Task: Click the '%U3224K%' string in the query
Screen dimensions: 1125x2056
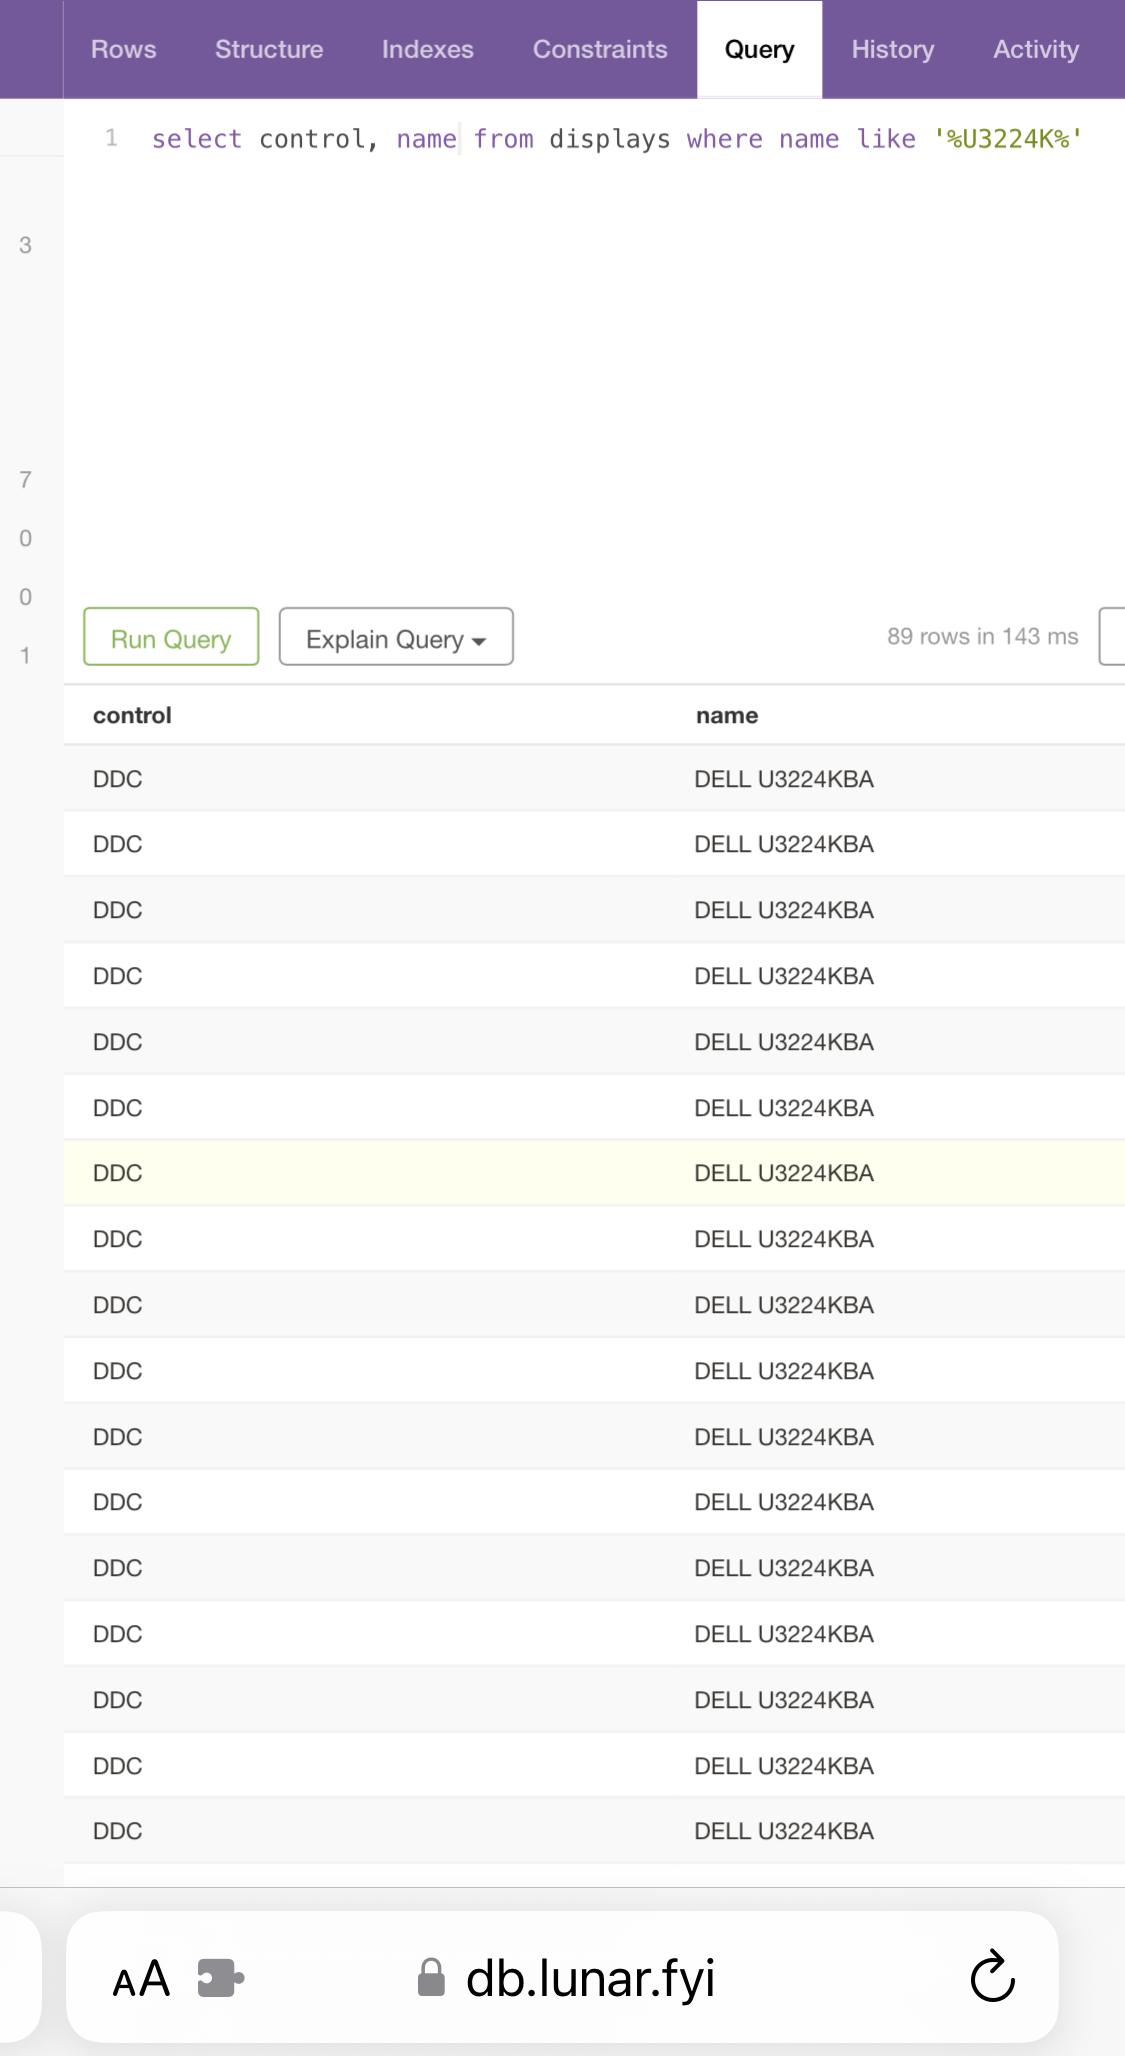Action: (1008, 139)
